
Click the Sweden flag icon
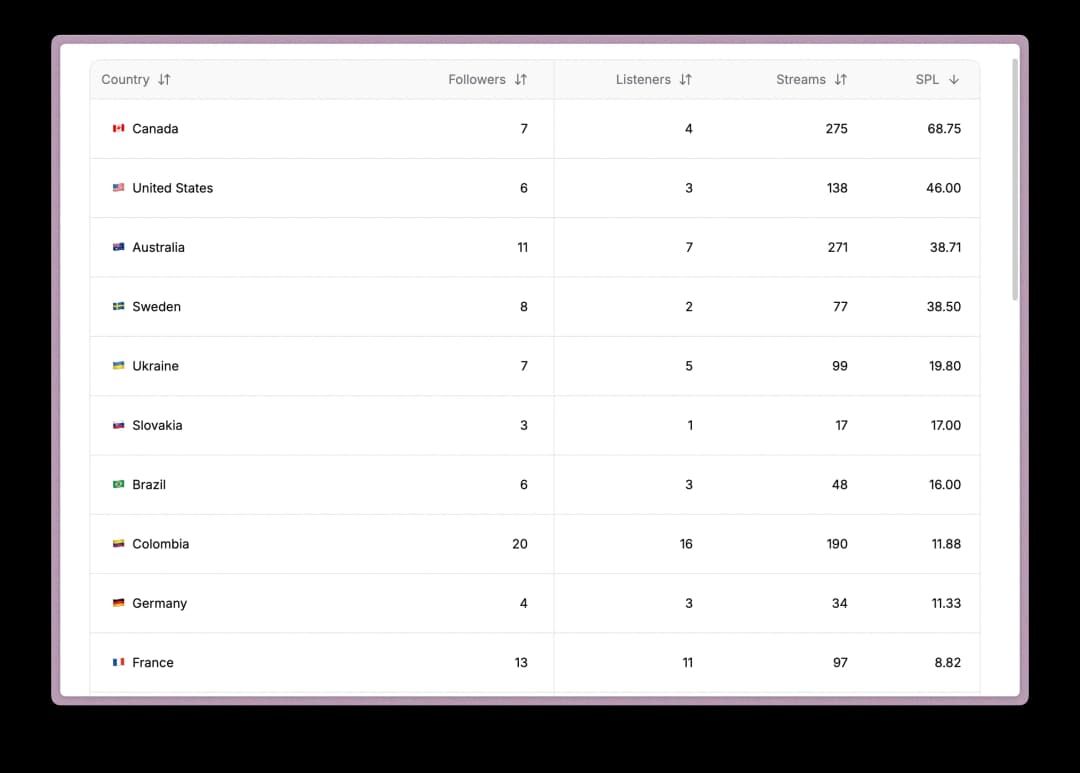tap(119, 307)
